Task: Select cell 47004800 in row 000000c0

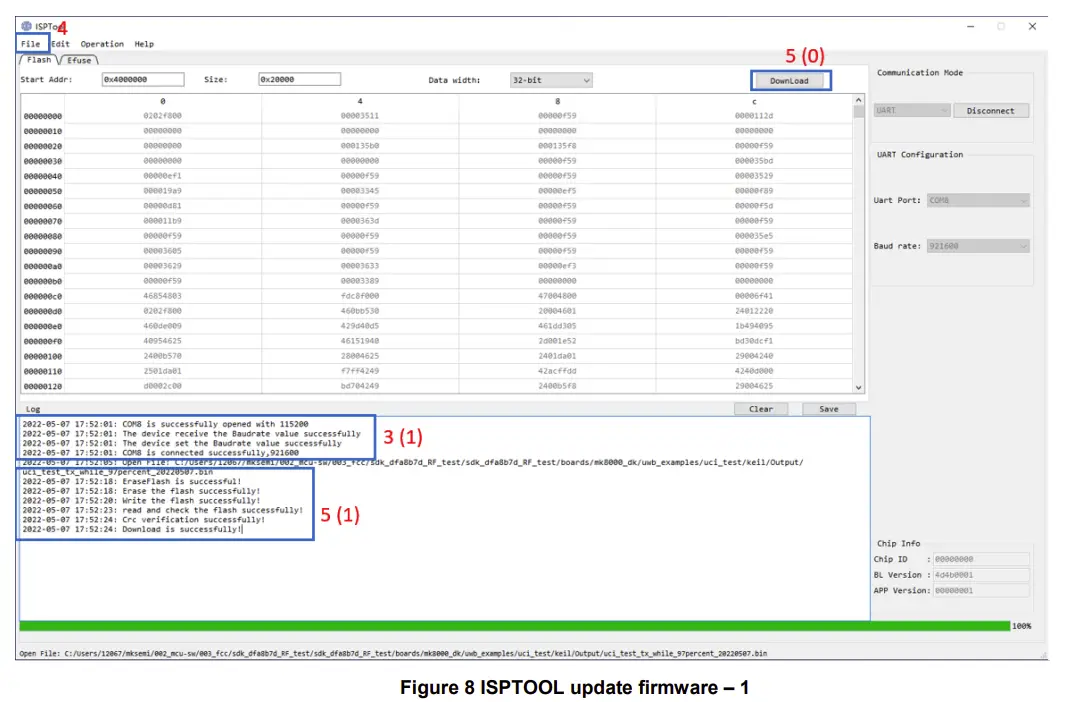Action: click(x=557, y=296)
